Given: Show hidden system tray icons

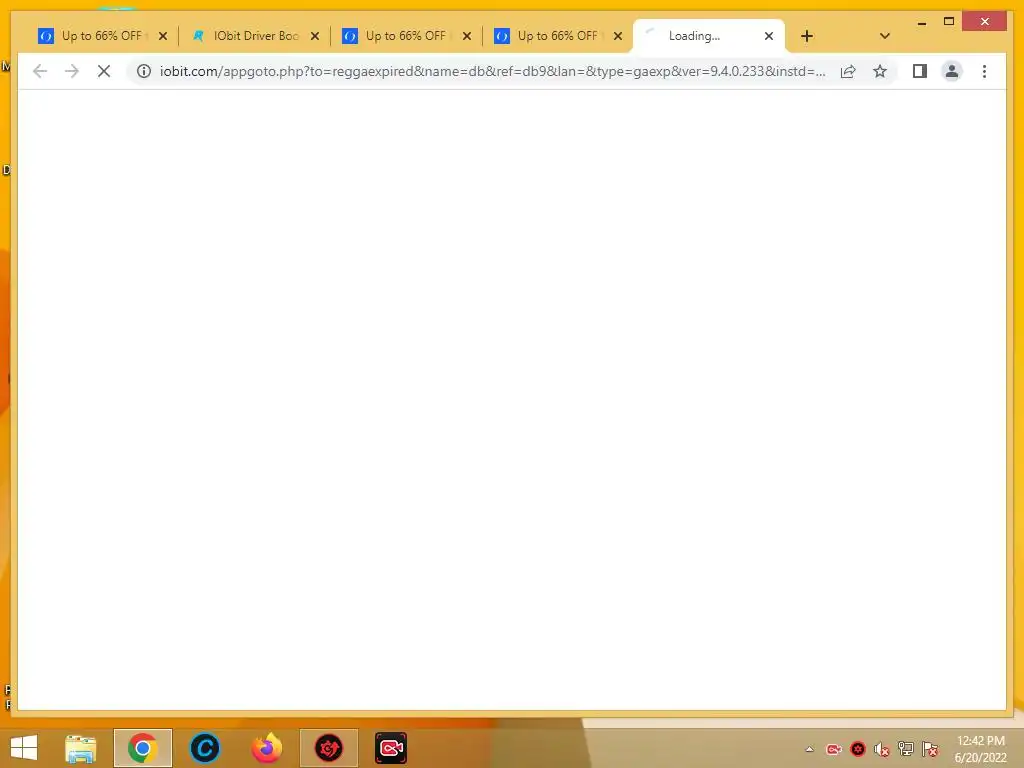Looking at the screenshot, I should pyautogui.click(x=809, y=749).
